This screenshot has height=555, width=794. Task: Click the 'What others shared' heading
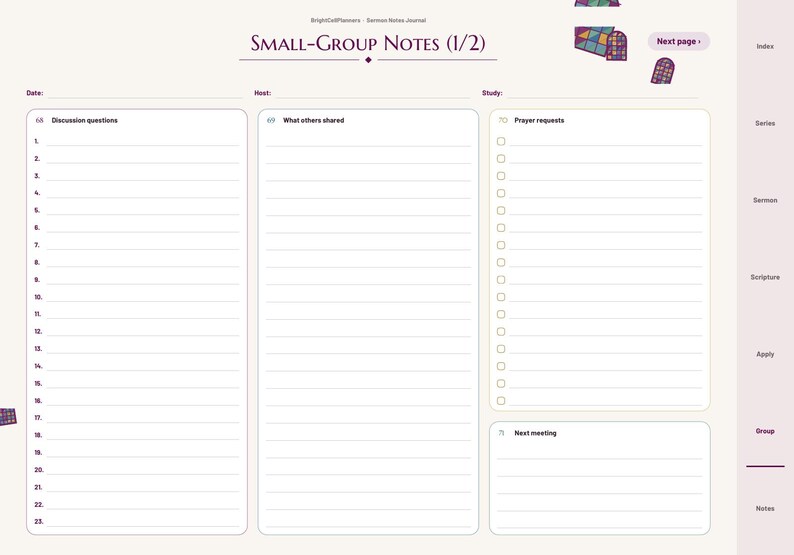point(313,120)
